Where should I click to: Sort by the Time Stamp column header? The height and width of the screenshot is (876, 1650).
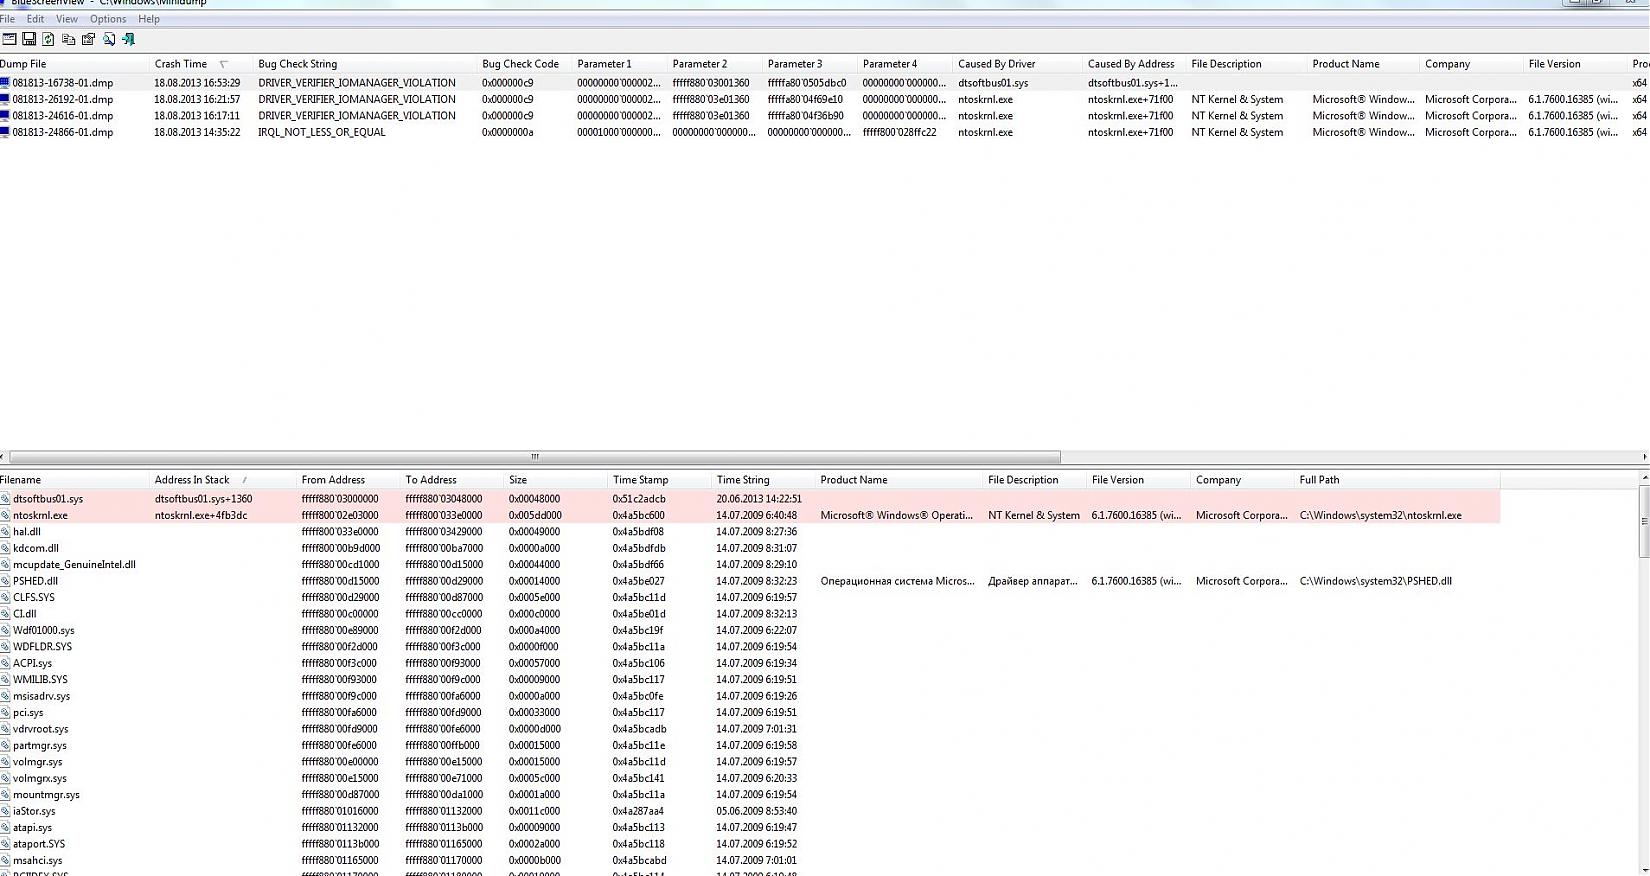tap(660, 480)
